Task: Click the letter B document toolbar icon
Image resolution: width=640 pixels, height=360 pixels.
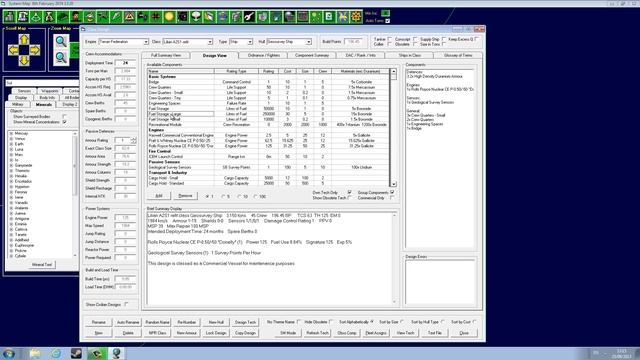Action: coord(329,17)
